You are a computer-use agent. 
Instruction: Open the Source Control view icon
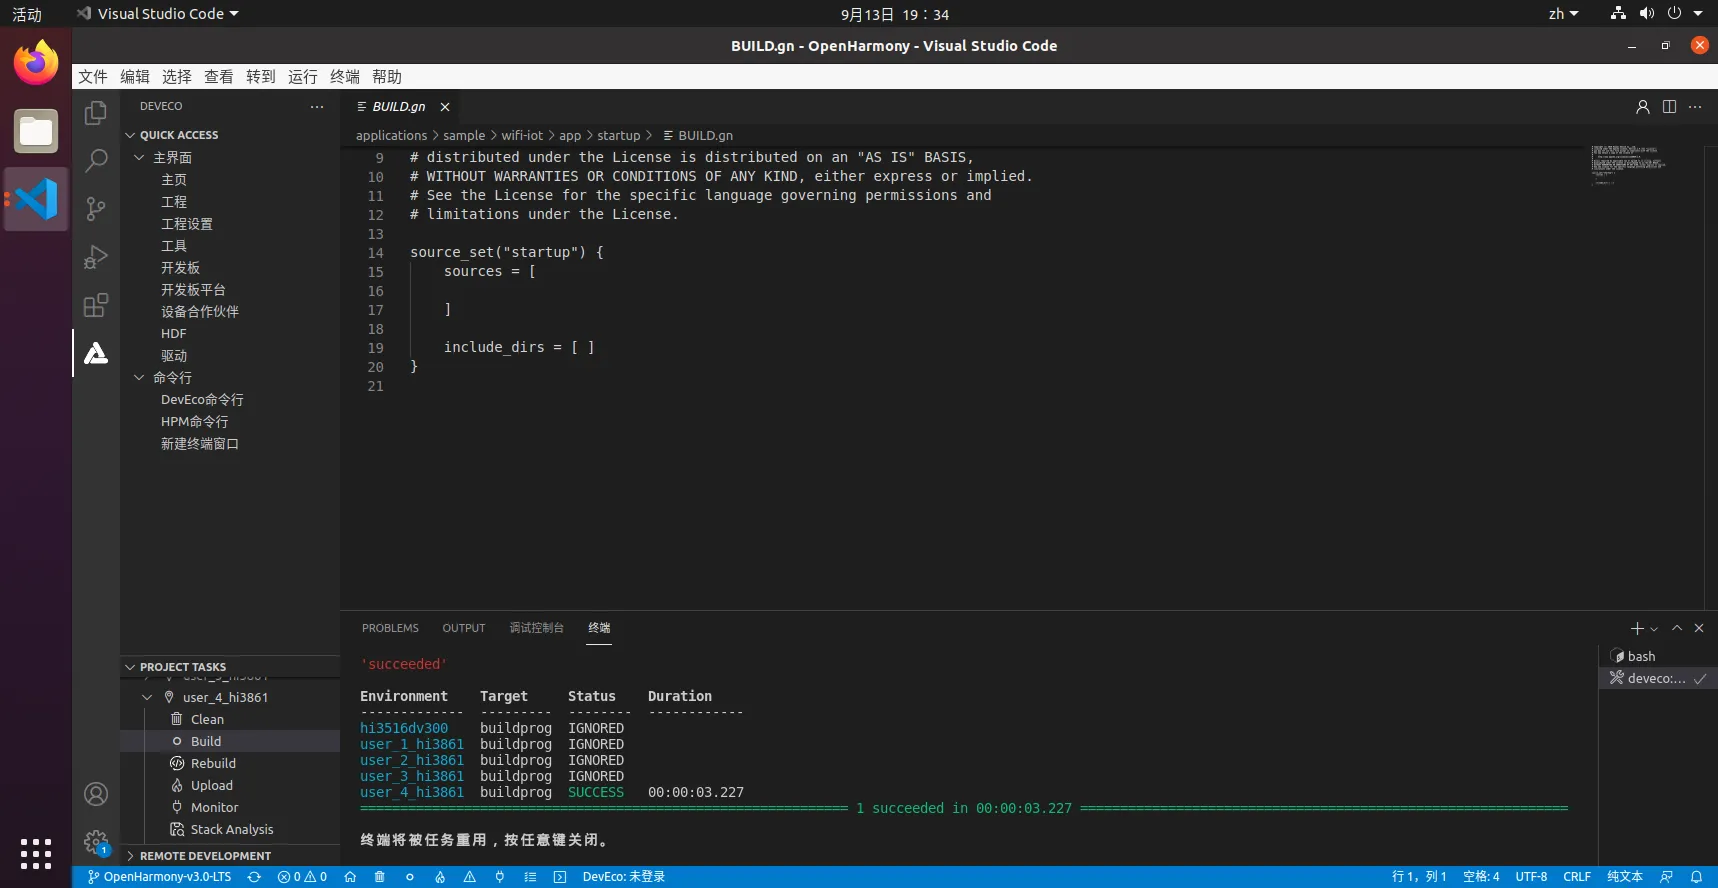(x=96, y=209)
